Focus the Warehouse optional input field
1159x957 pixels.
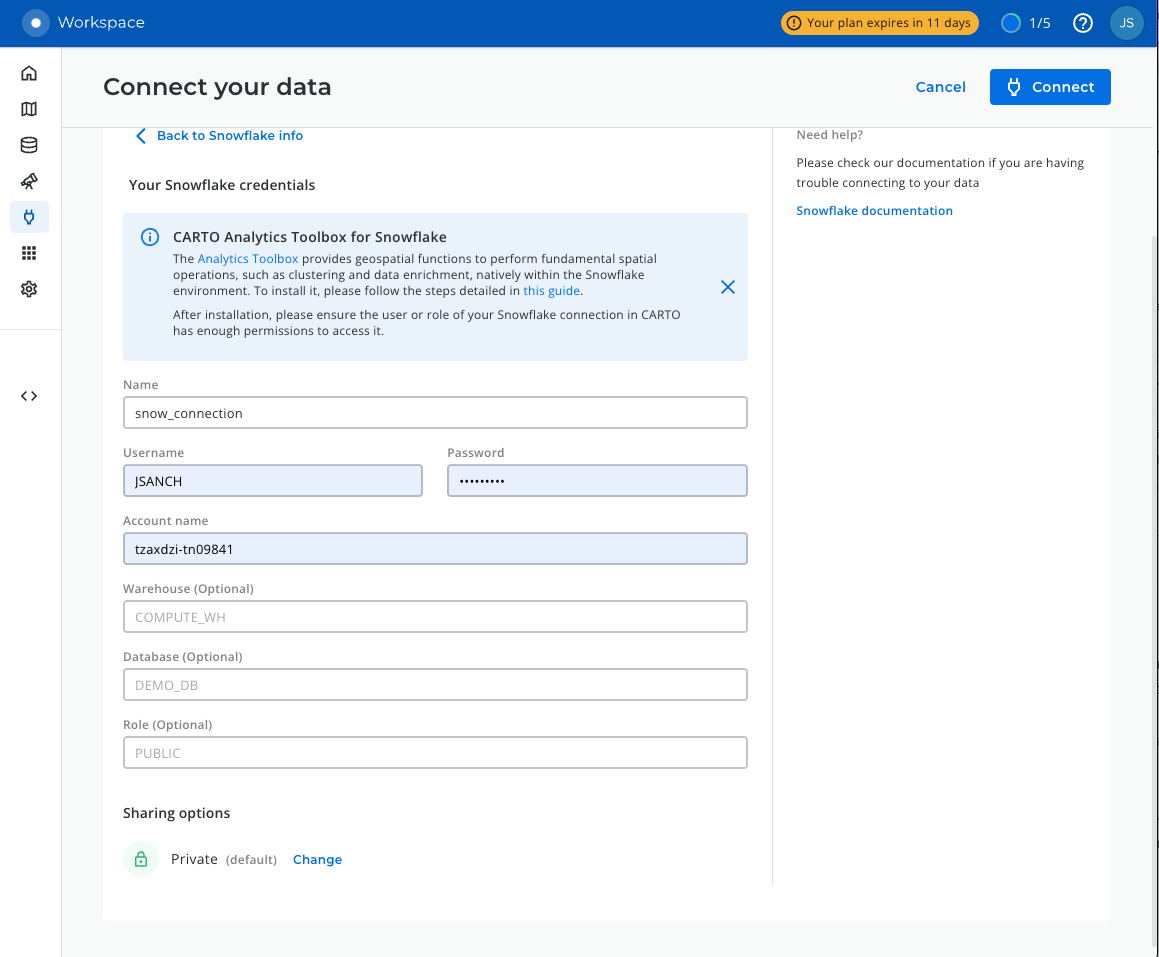pos(435,617)
